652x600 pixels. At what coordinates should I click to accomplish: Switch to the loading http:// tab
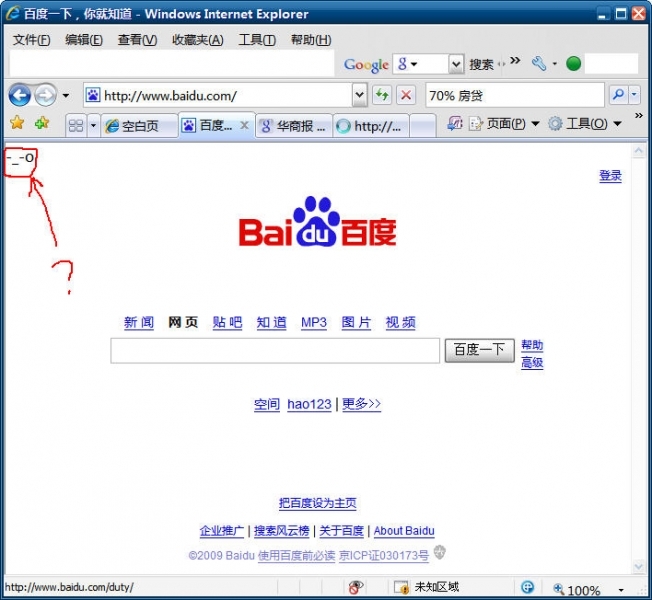[371, 126]
